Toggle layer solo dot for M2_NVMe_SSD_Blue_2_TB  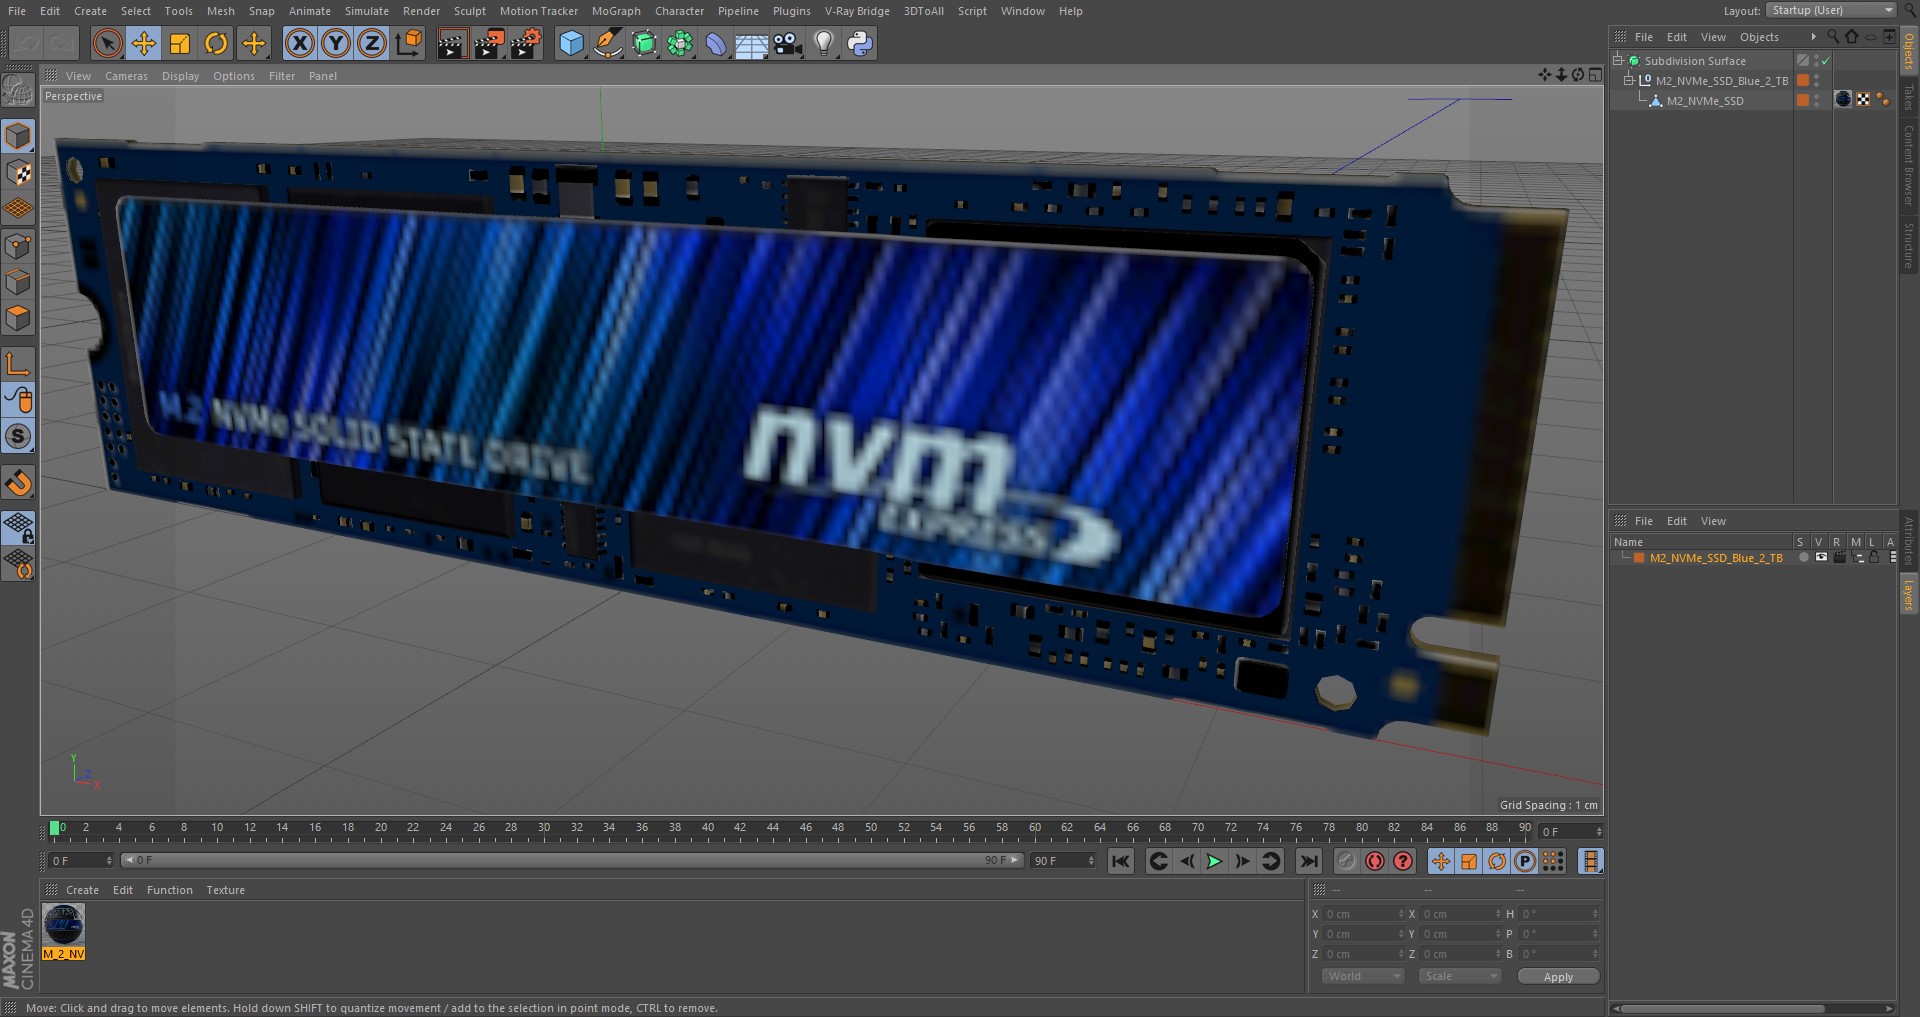pyautogui.click(x=1803, y=558)
